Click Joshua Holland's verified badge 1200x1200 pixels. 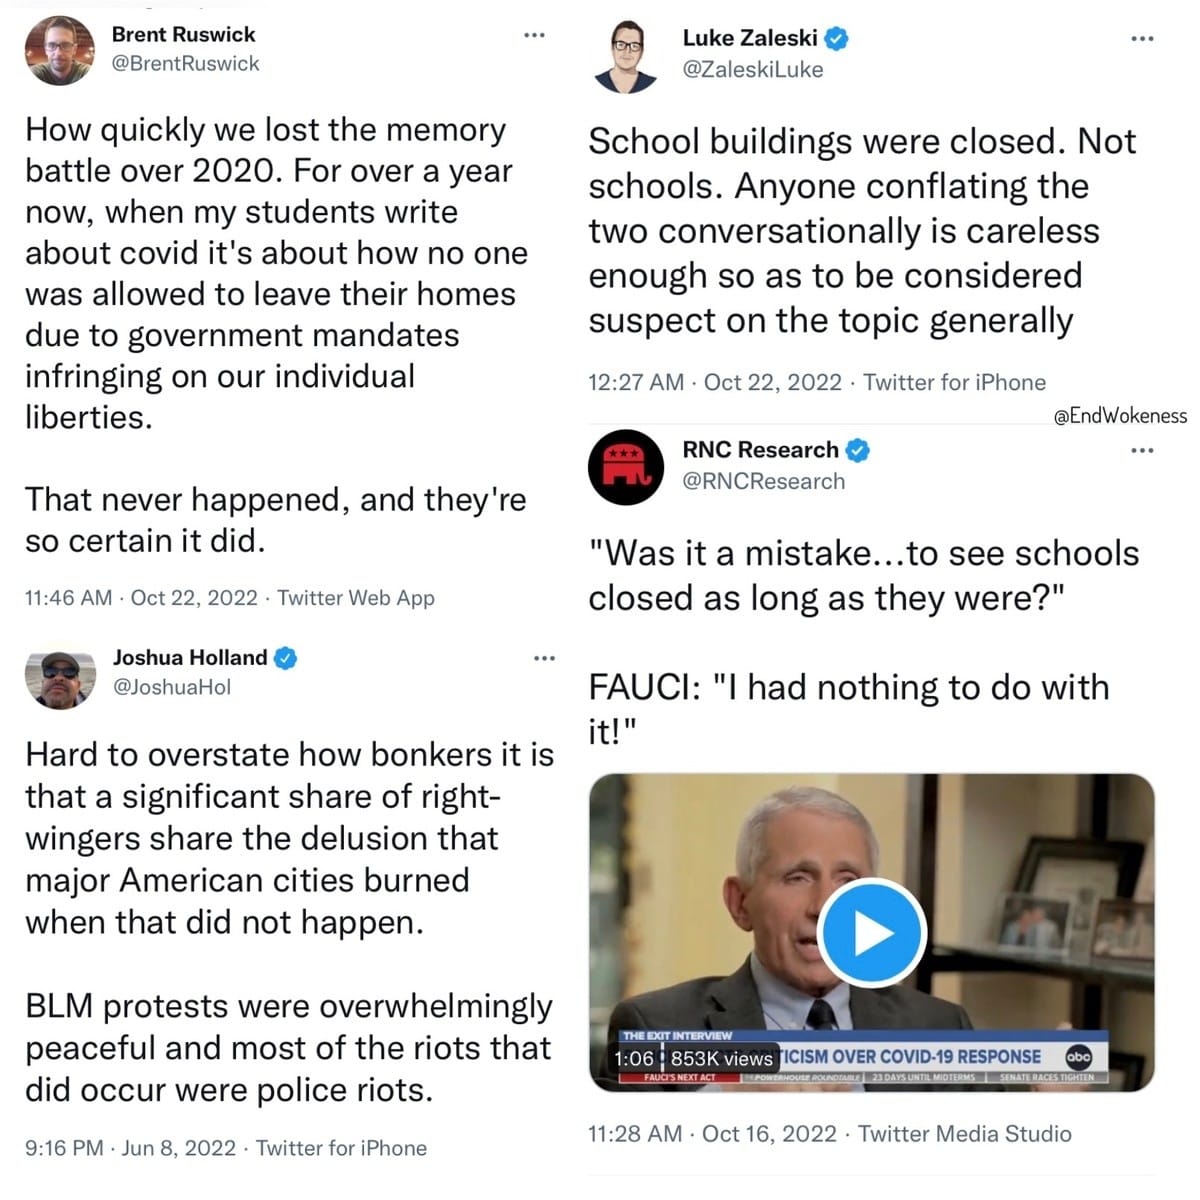[286, 658]
